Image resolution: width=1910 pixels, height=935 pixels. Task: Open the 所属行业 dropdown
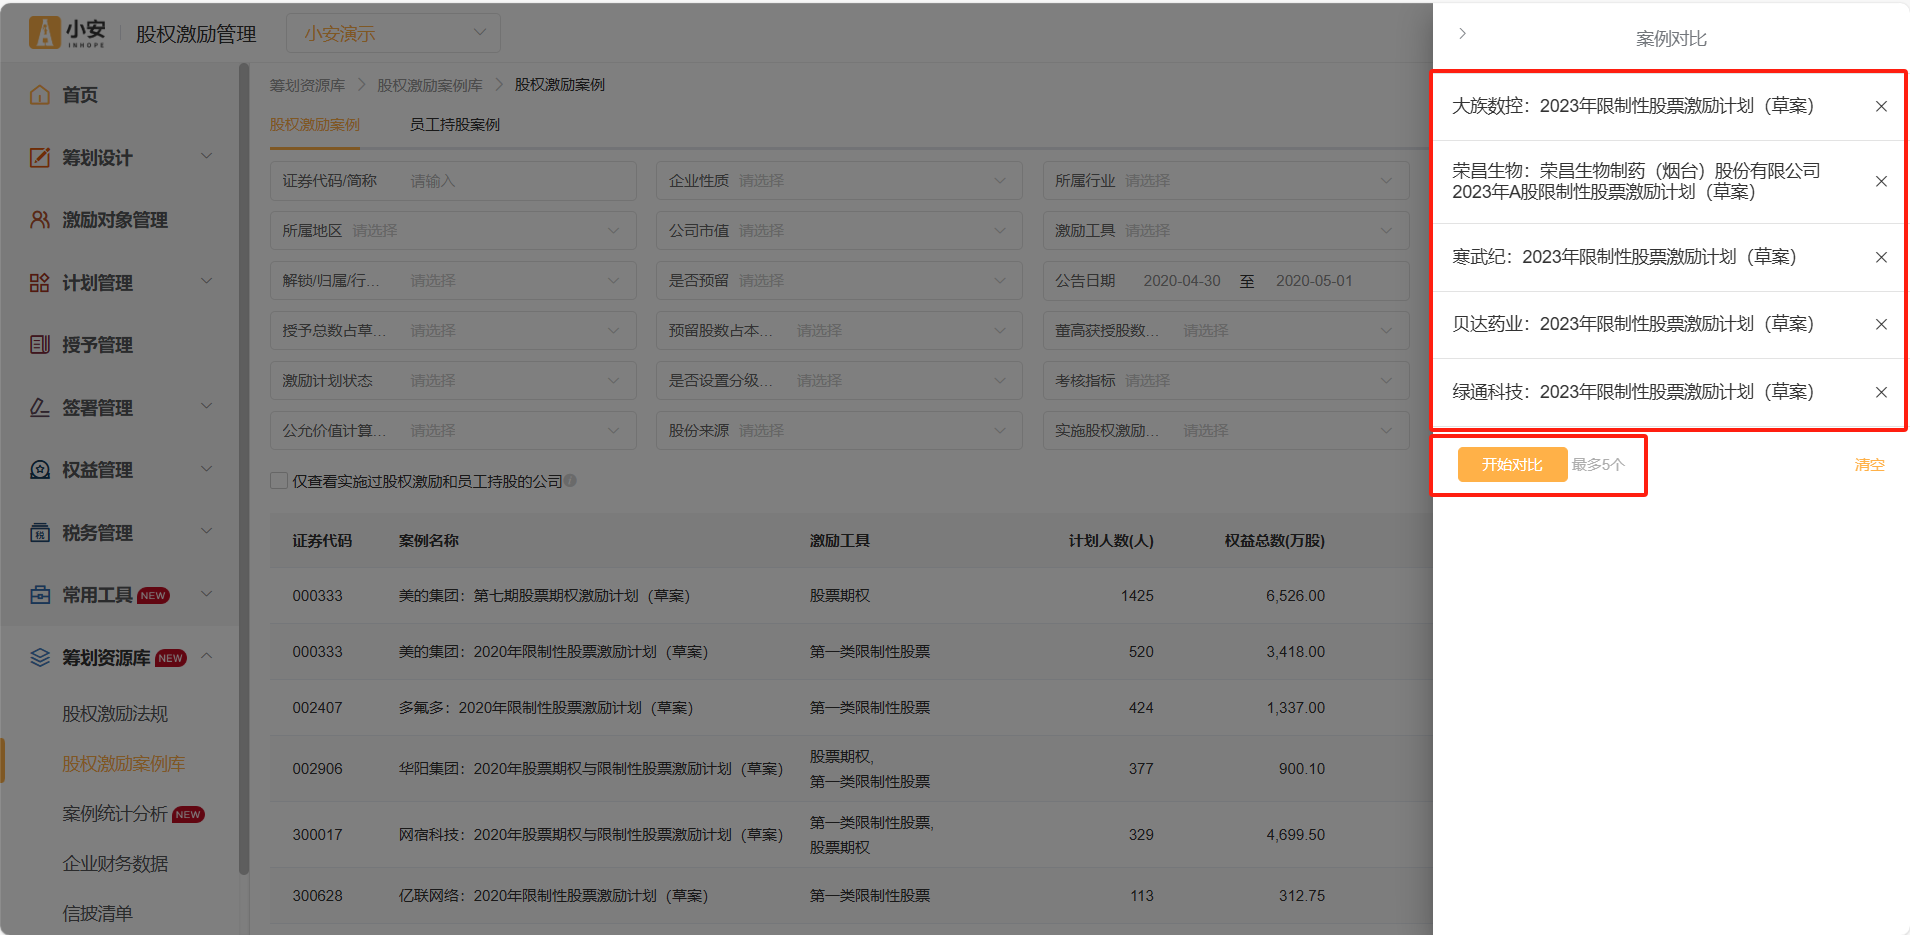[x=1226, y=181]
